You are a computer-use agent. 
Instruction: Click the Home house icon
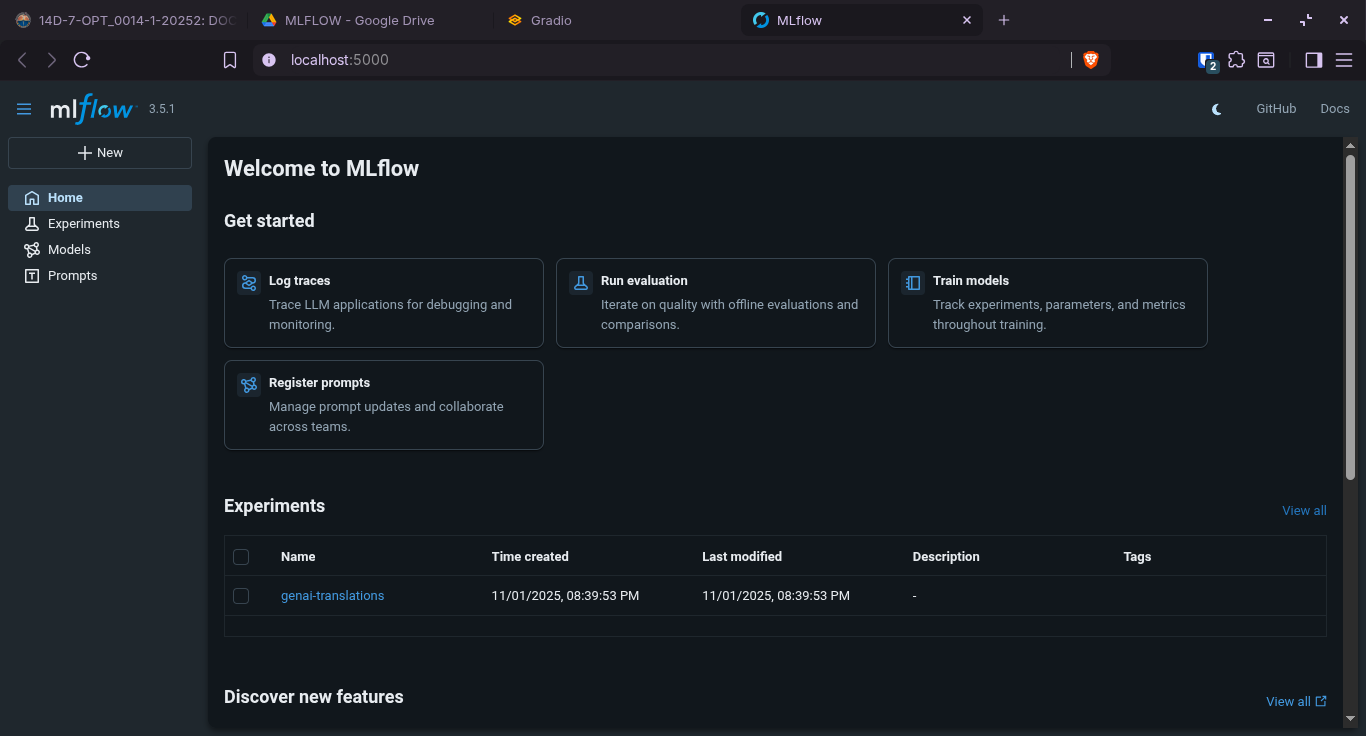pyautogui.click(x=32, y=198)
